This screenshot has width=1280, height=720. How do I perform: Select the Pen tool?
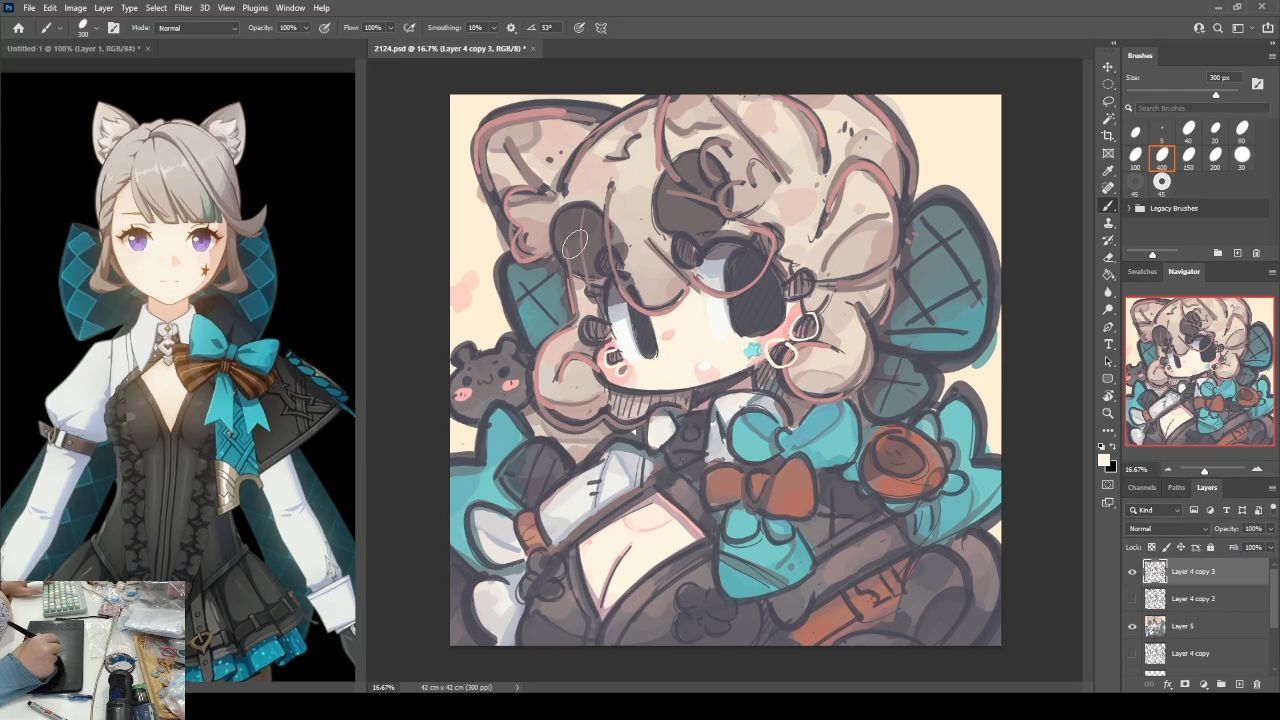pos(1108,327)
